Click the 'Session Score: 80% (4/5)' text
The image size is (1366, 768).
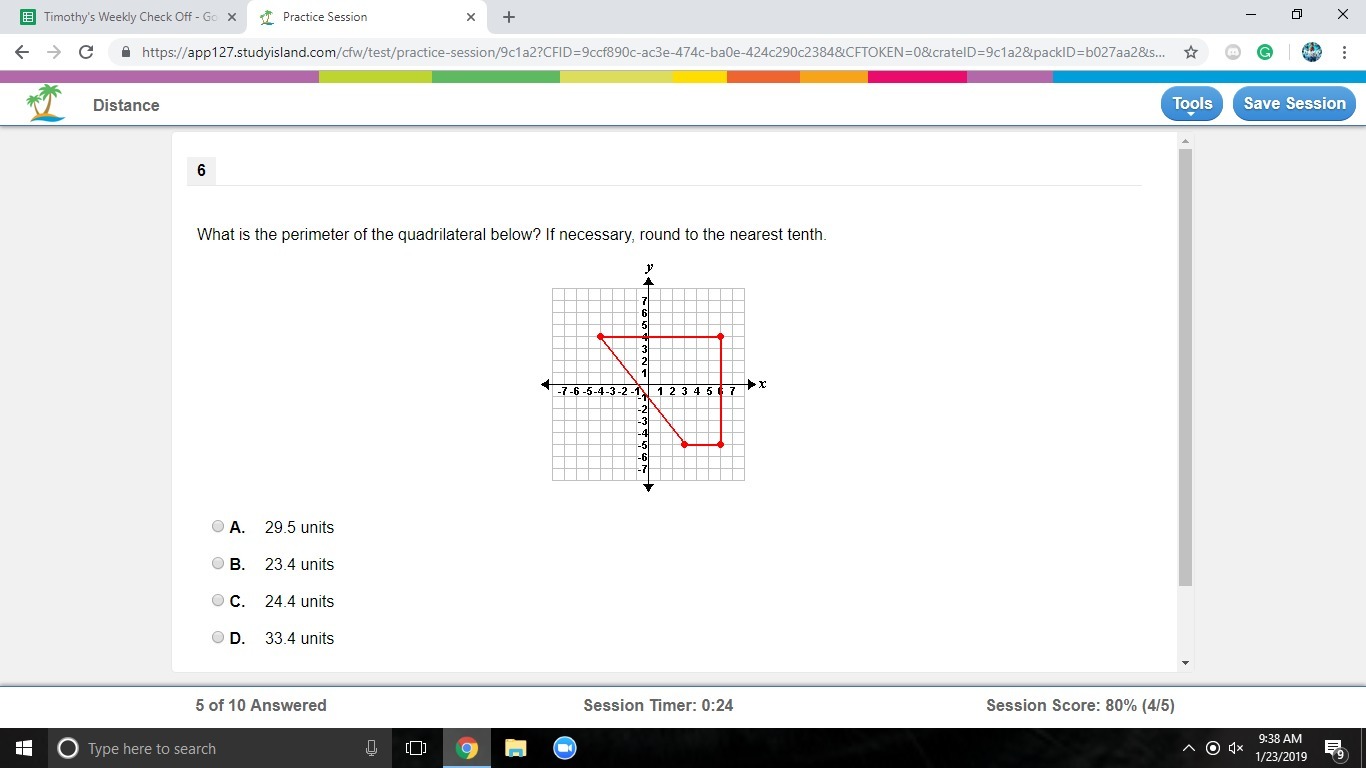[x=1080, y=706]
